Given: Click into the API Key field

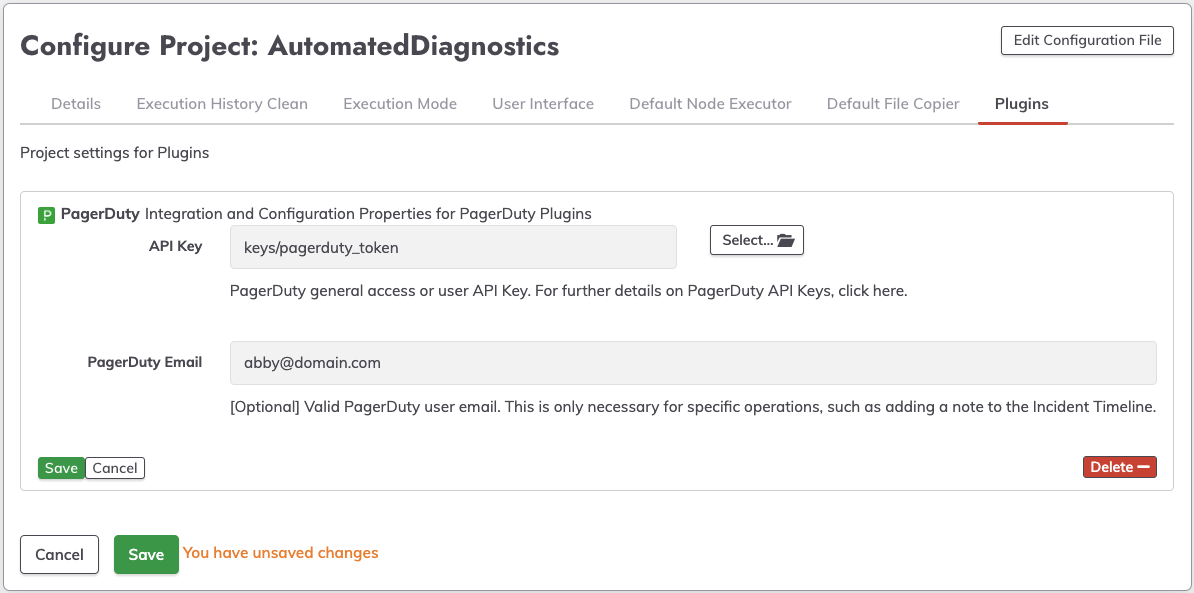Looking at the screenshot, I should click(453, 248).
